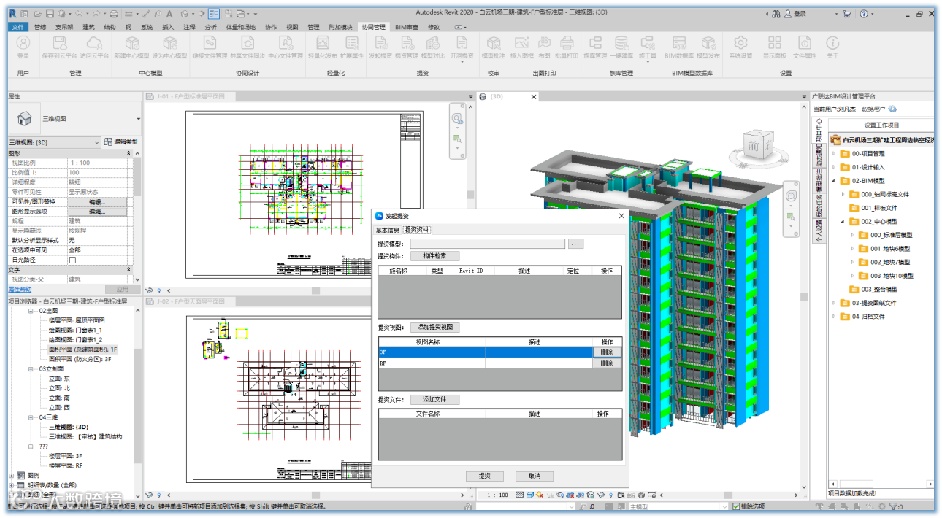Click the 提资模型 path input field

(486, 243)
